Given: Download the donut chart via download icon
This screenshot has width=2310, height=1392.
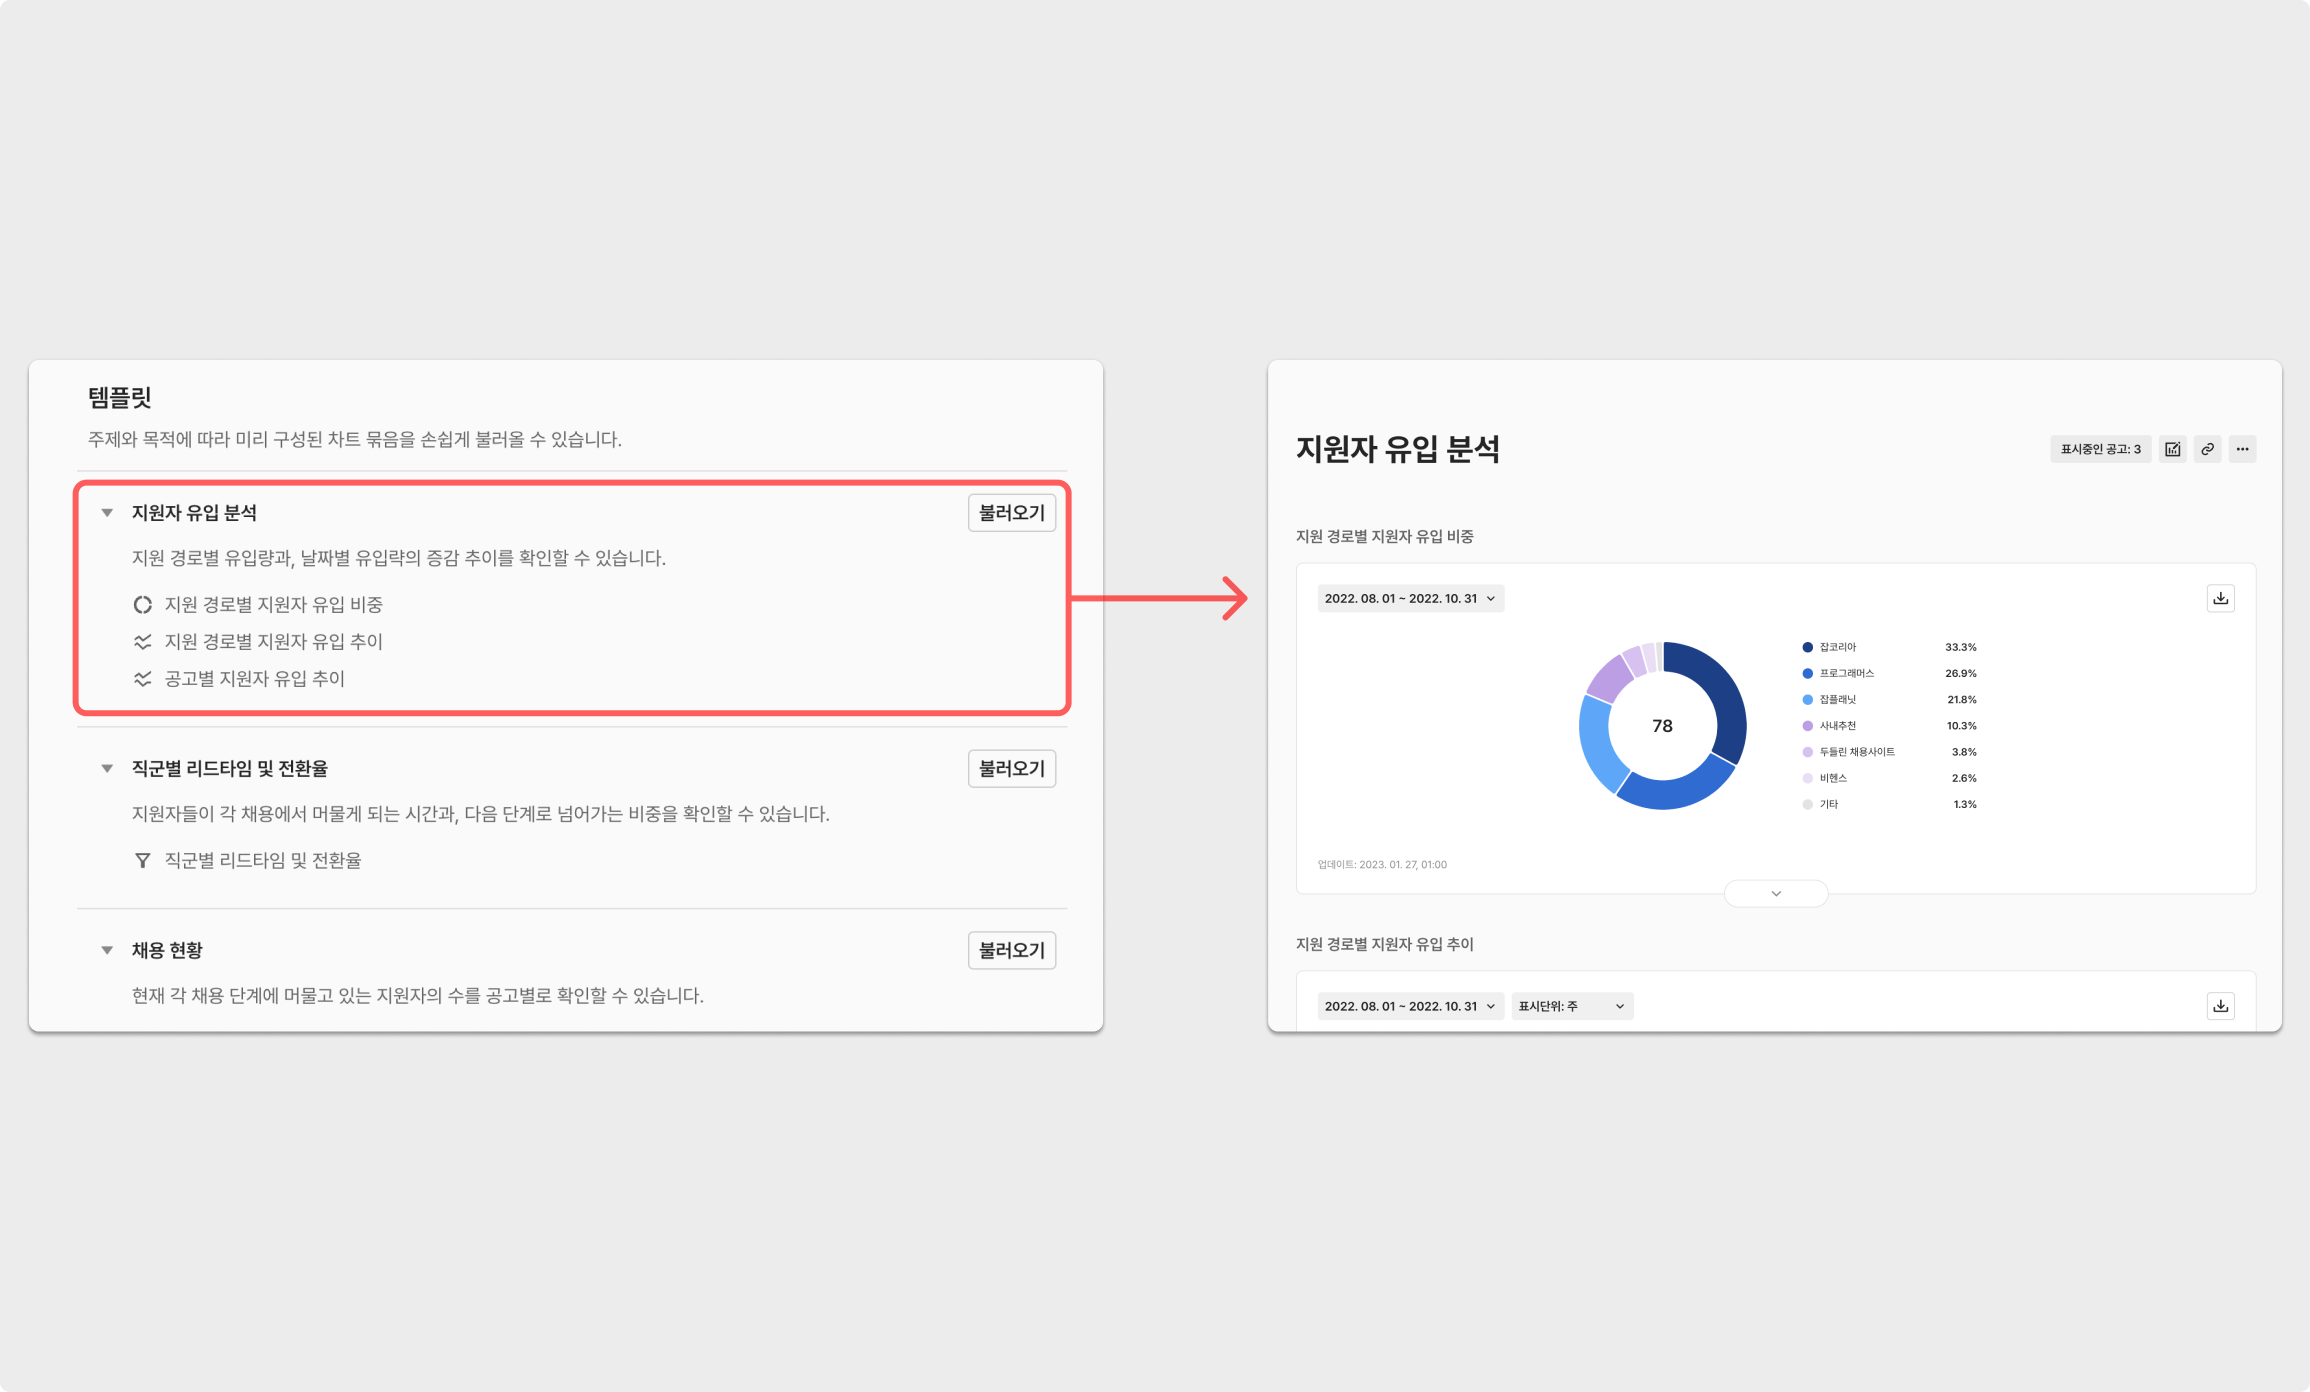Looking at the screenshot, I should 2220,598.
